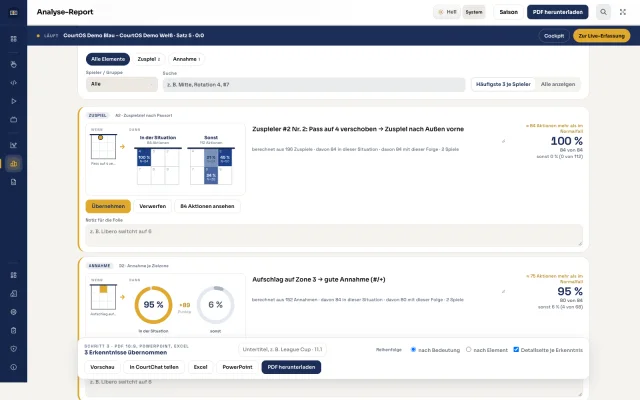640x400 pixels.
Task: Click the TV-shaped icon in the sidebar
Action: (13, 120)
